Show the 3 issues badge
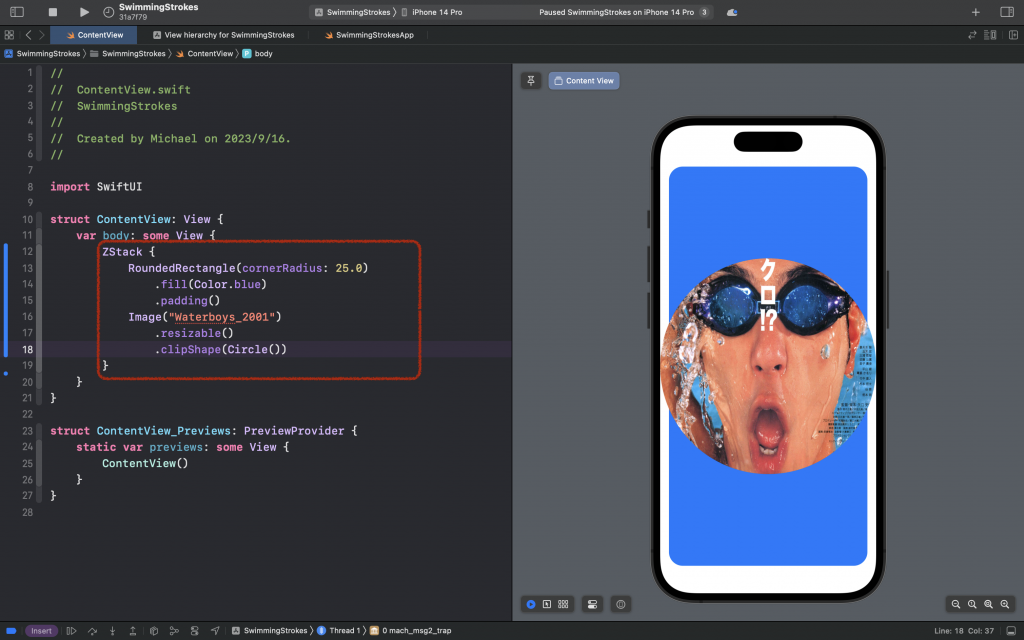 [704, 12]
